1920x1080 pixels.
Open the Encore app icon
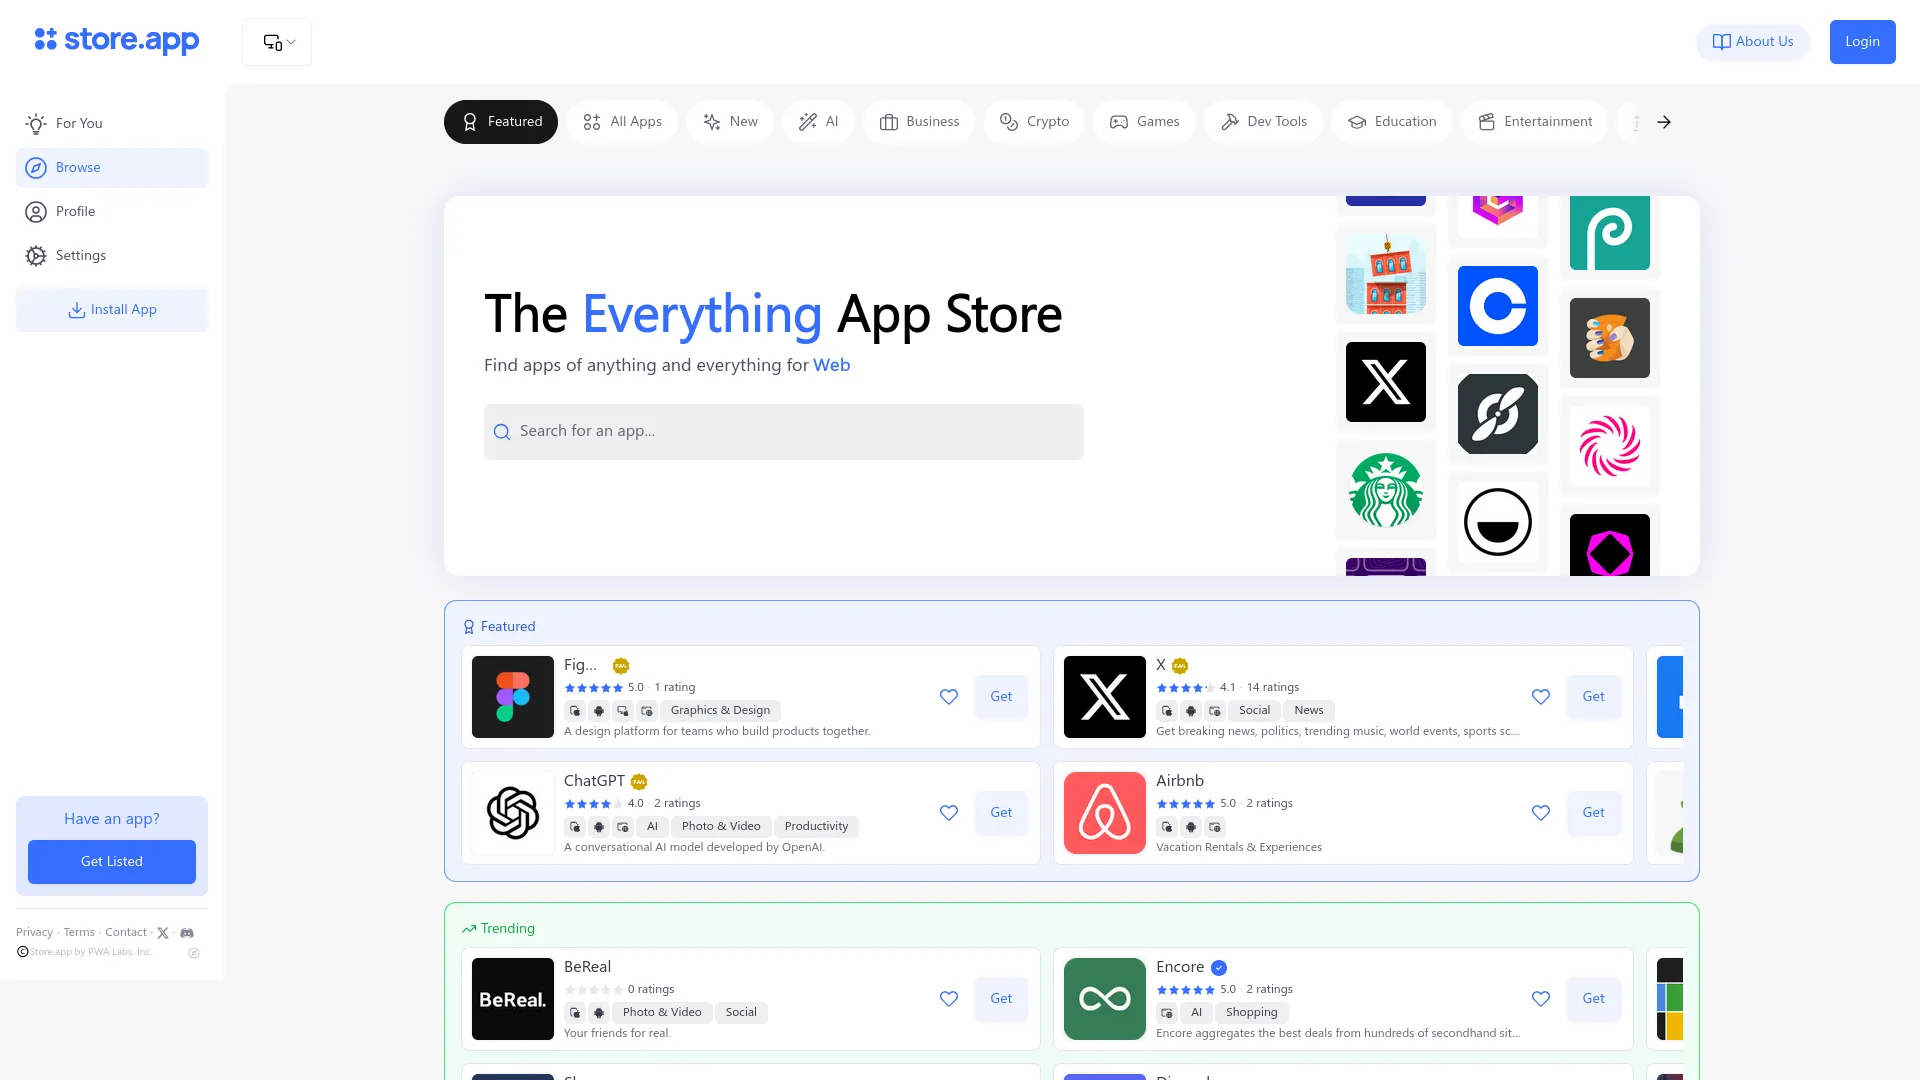click(x=1105, y=999)
